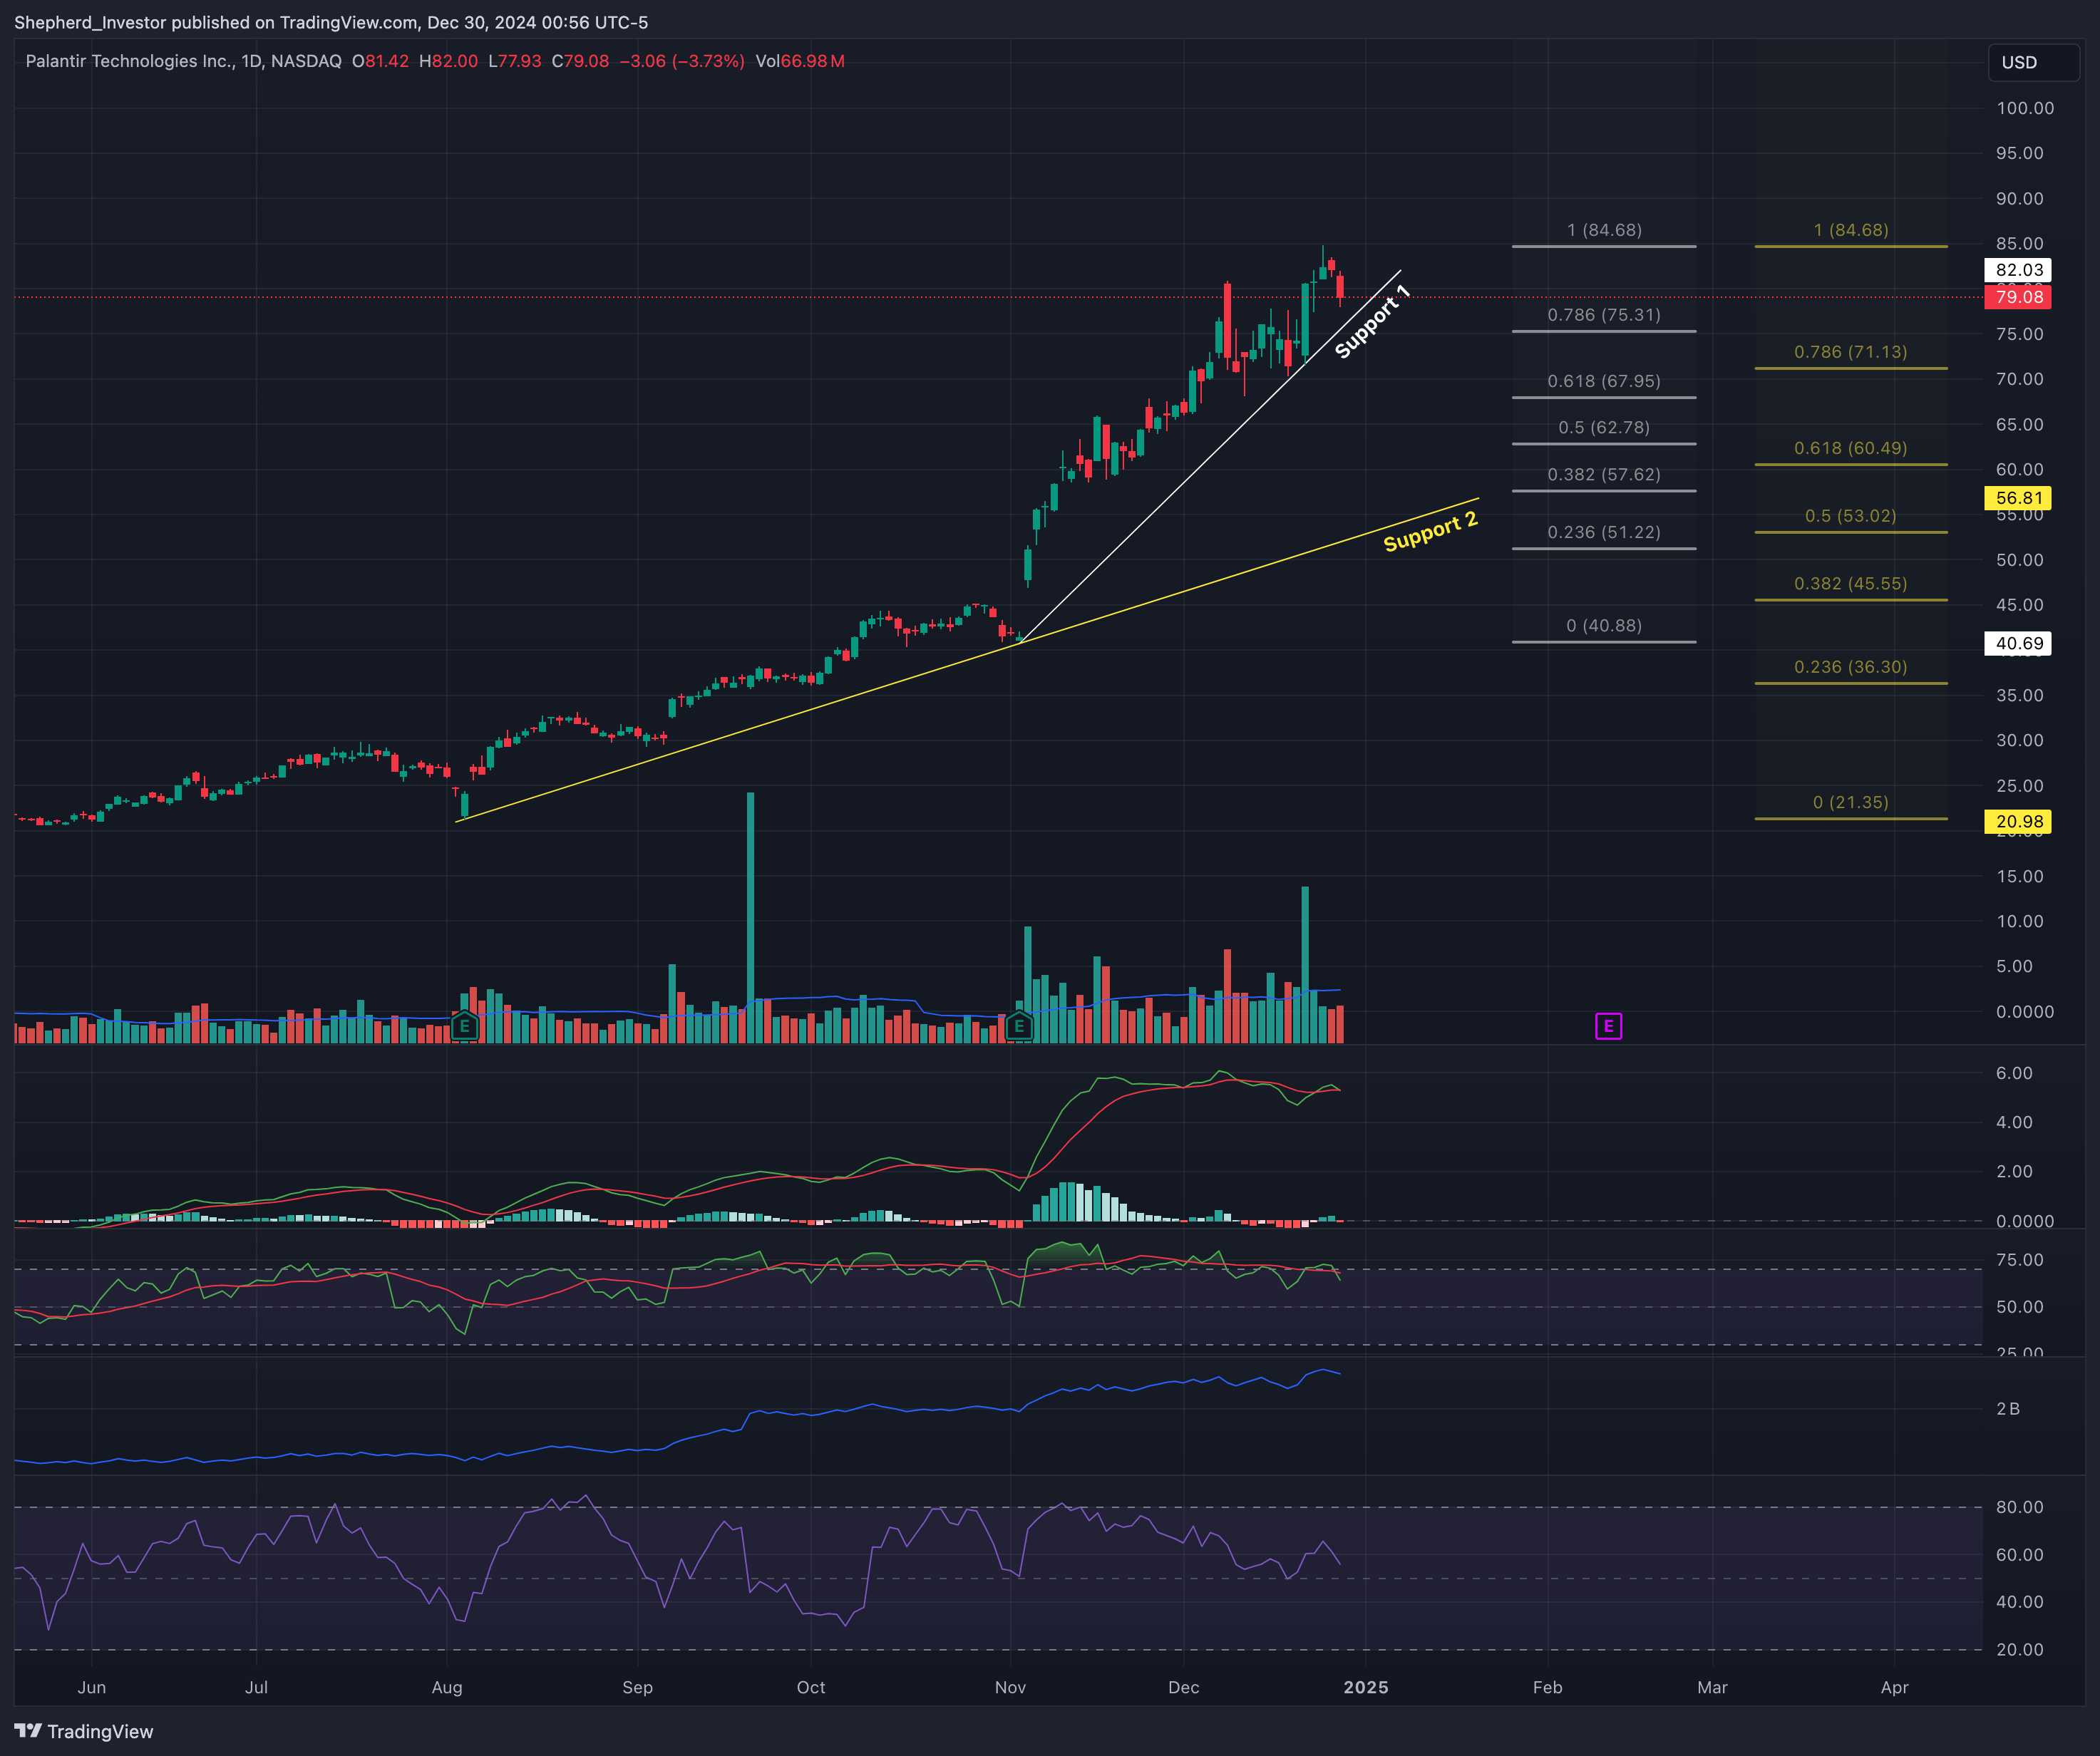
Task: Click the white price tag 82.03
Action: [2018, 270]
